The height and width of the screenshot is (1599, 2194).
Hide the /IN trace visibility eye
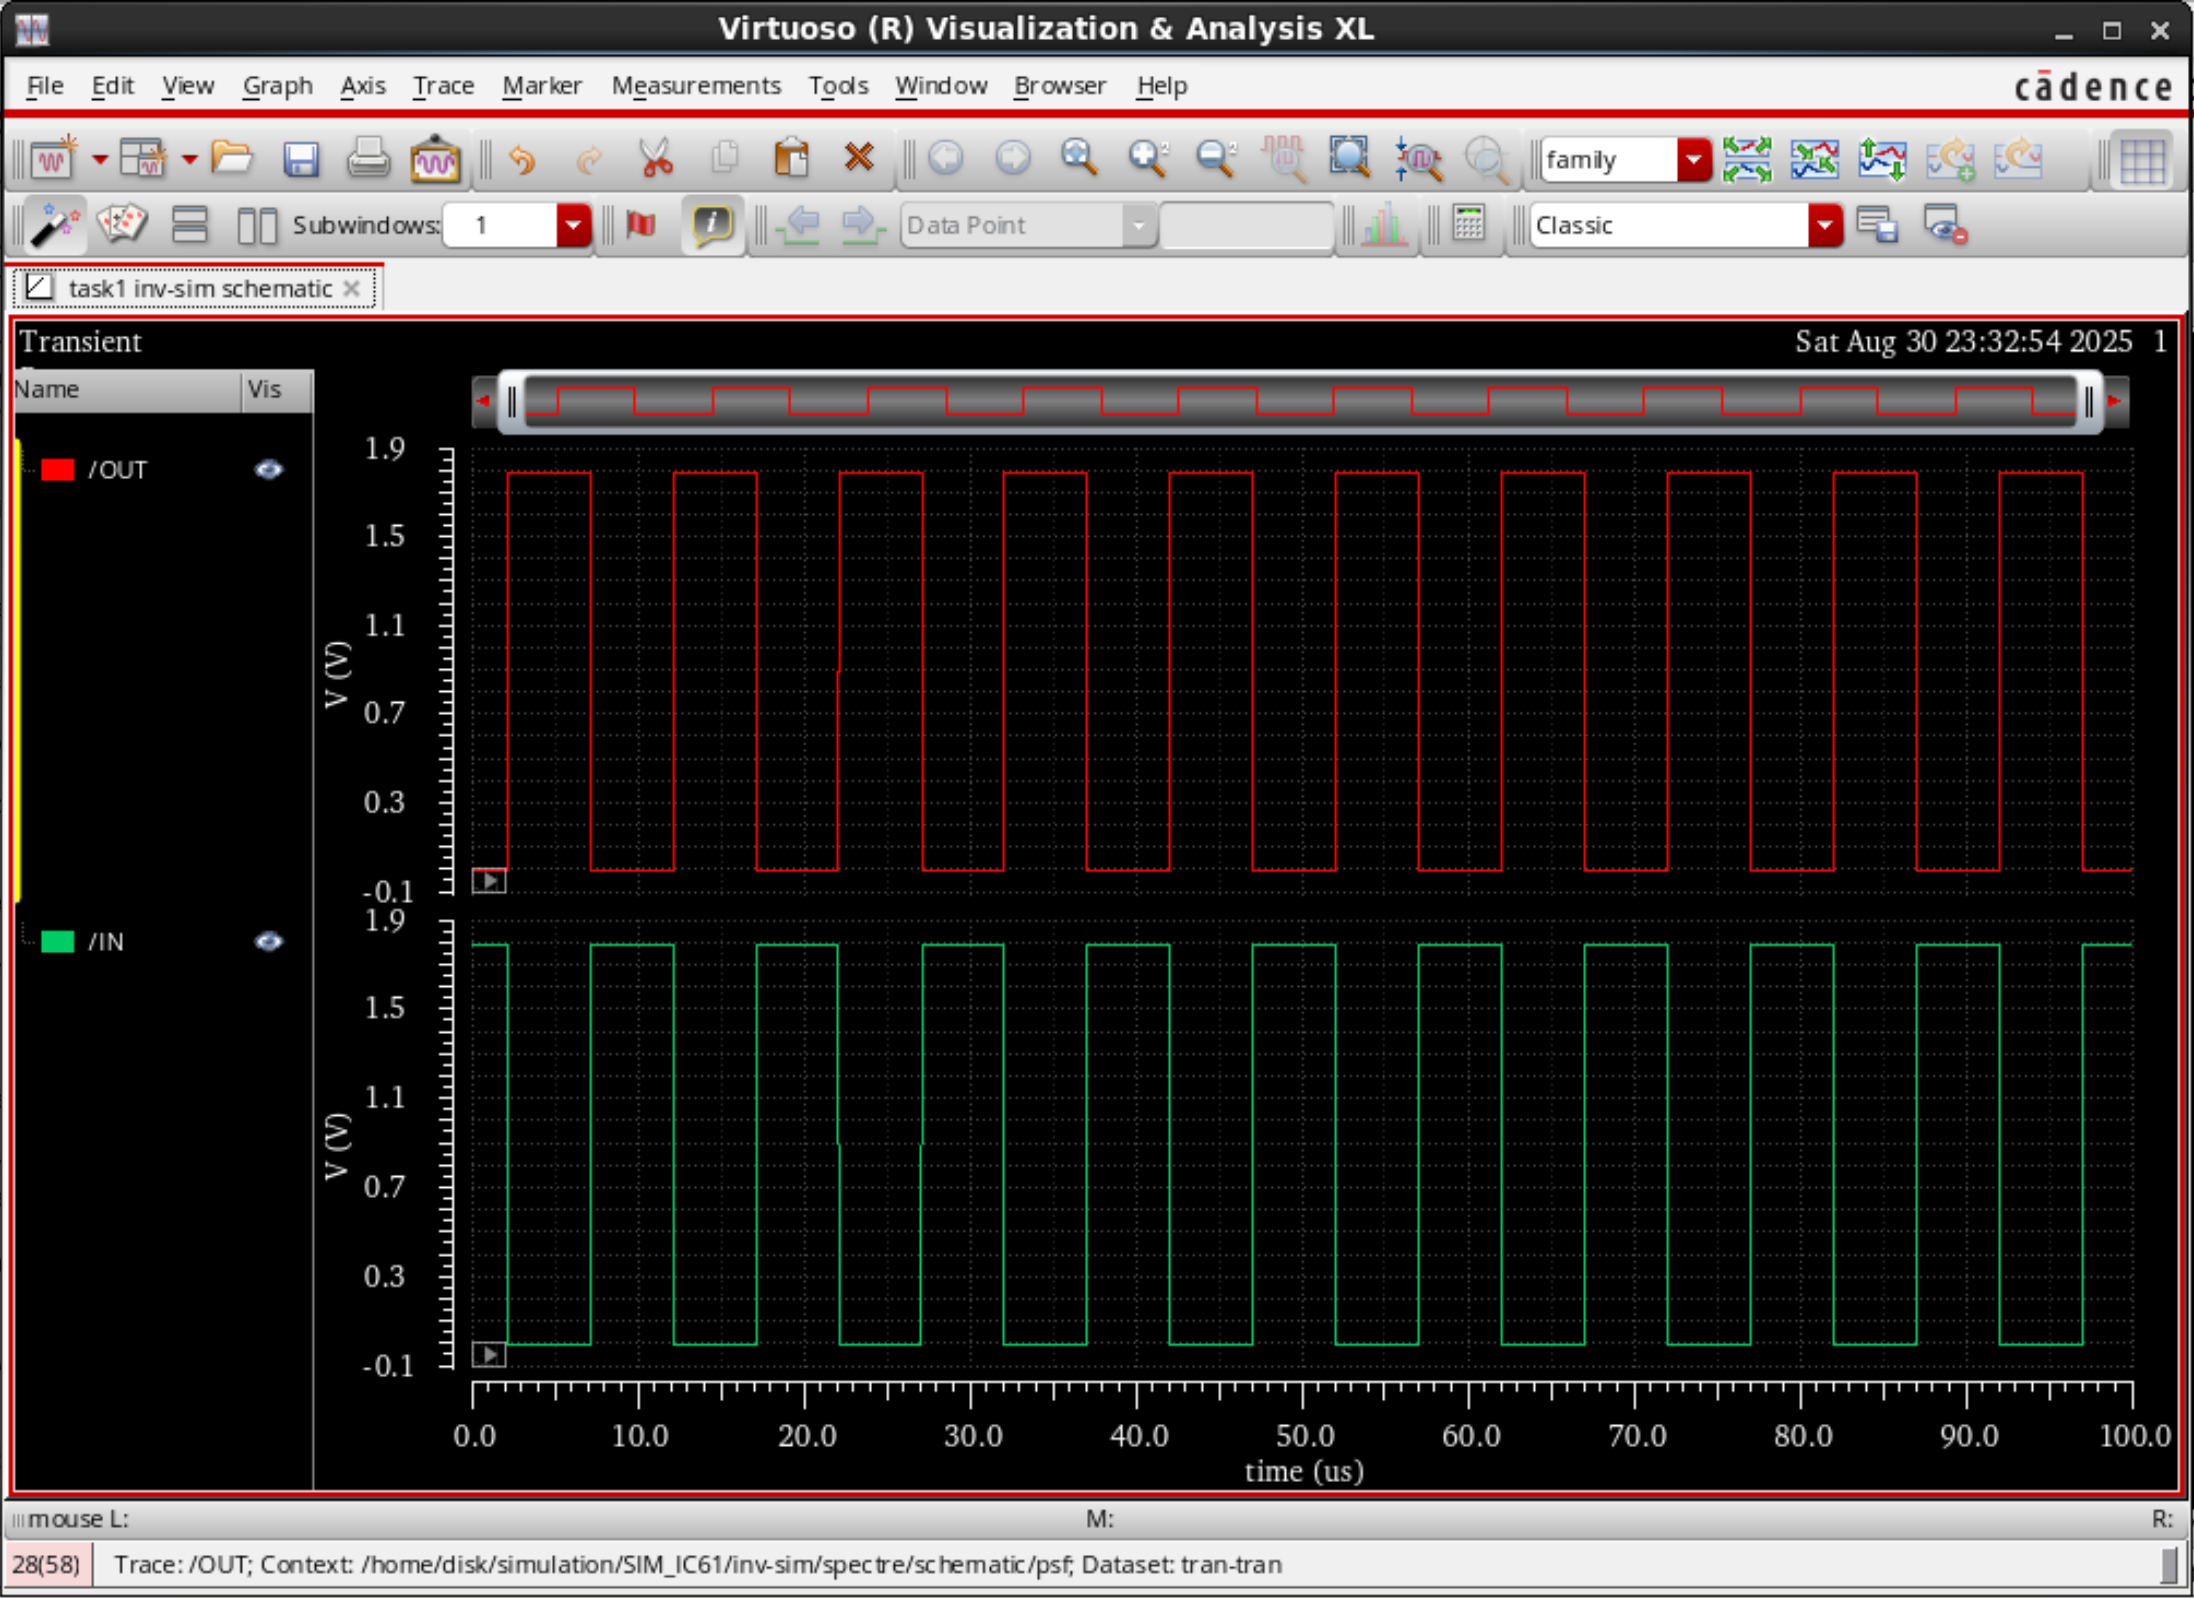[268, 942]
